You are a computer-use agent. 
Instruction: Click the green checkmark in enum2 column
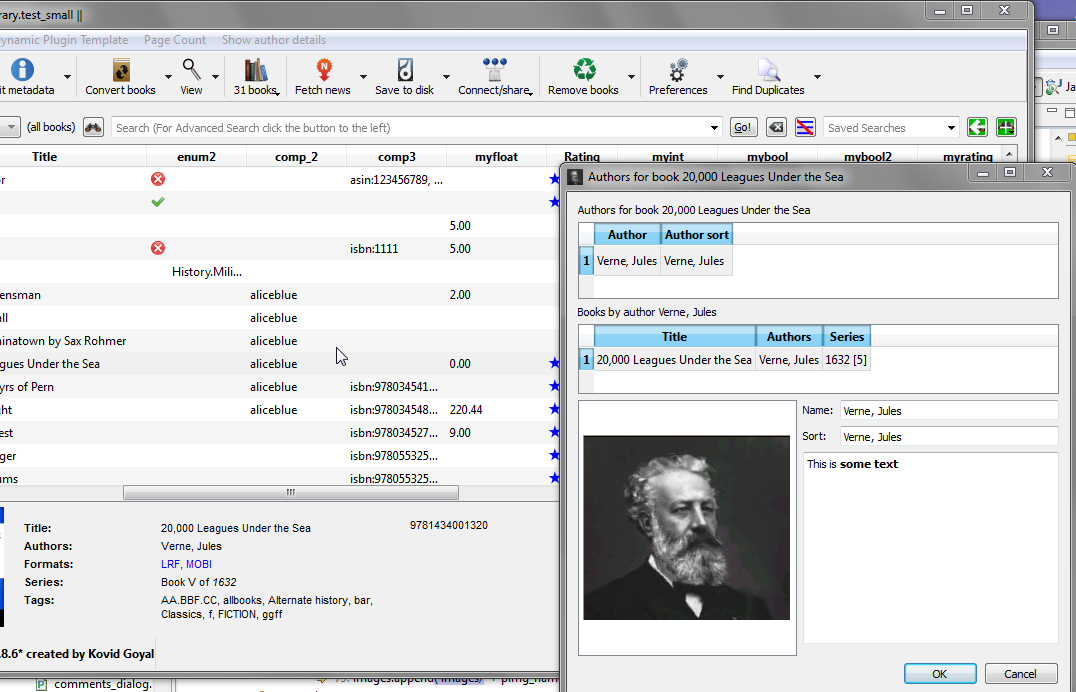pyautogui.click(x=158, y=203)
